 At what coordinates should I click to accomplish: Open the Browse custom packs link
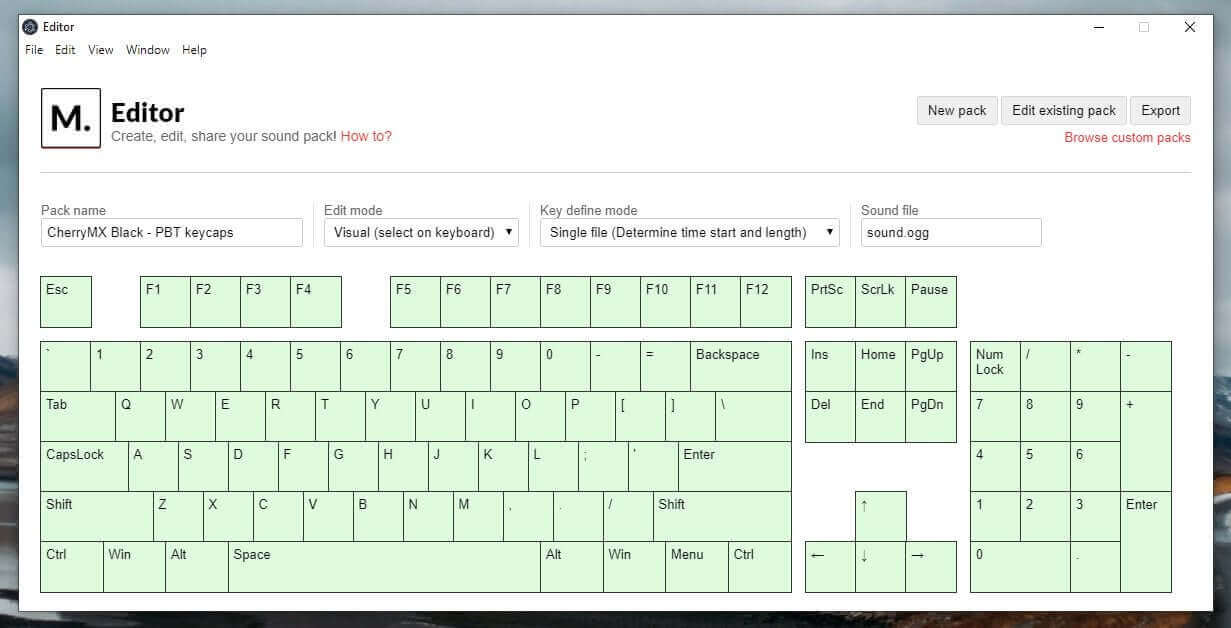click(1127, 138)
